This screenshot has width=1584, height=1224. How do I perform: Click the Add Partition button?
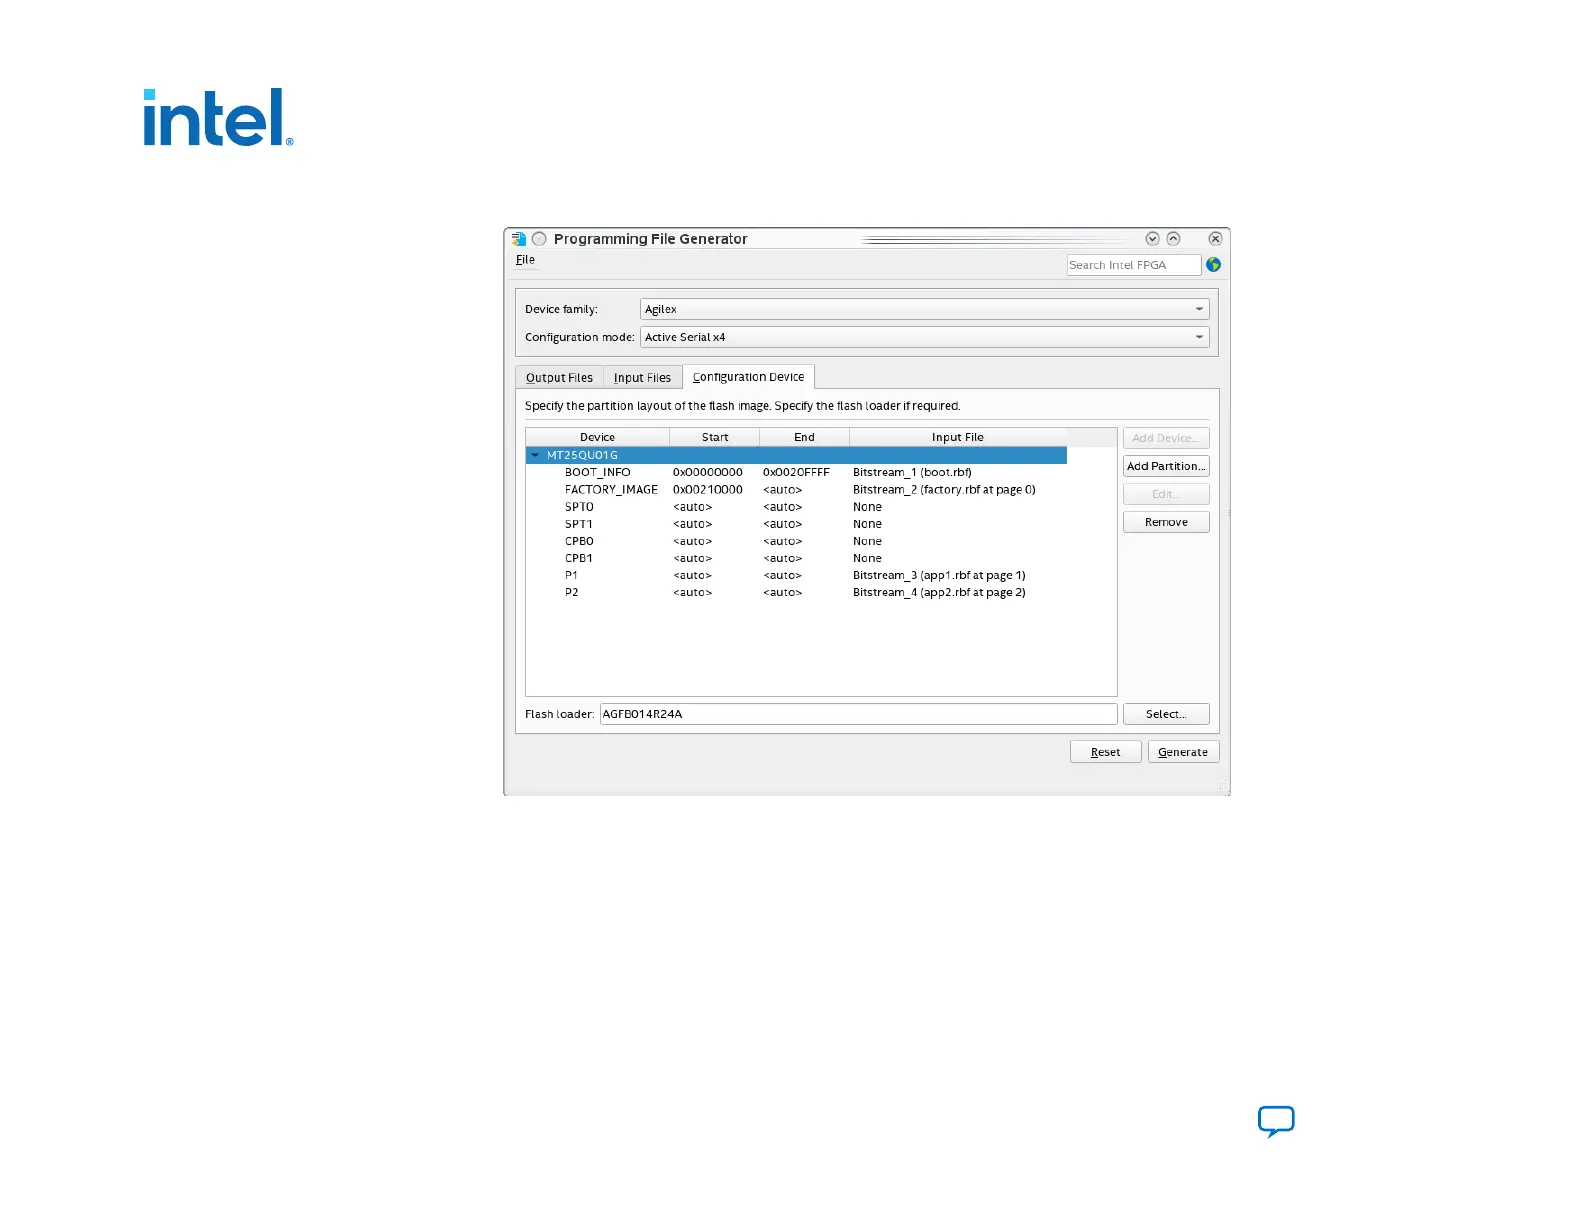pos(1166,466)
